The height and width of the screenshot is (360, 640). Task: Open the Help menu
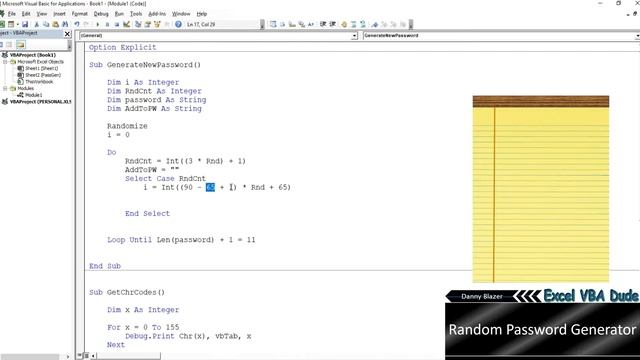tap(202, 14)
